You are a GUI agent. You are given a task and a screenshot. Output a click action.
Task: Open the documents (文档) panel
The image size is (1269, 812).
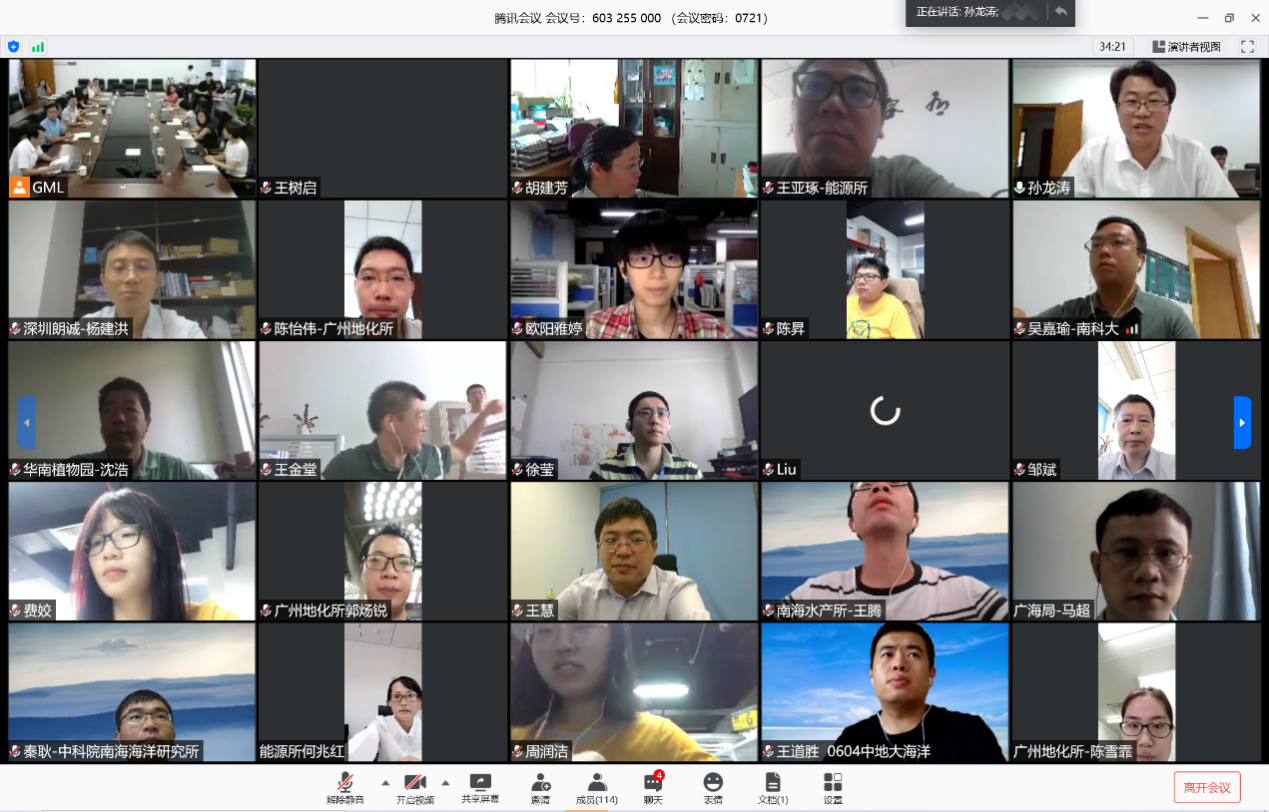point(772,787)
